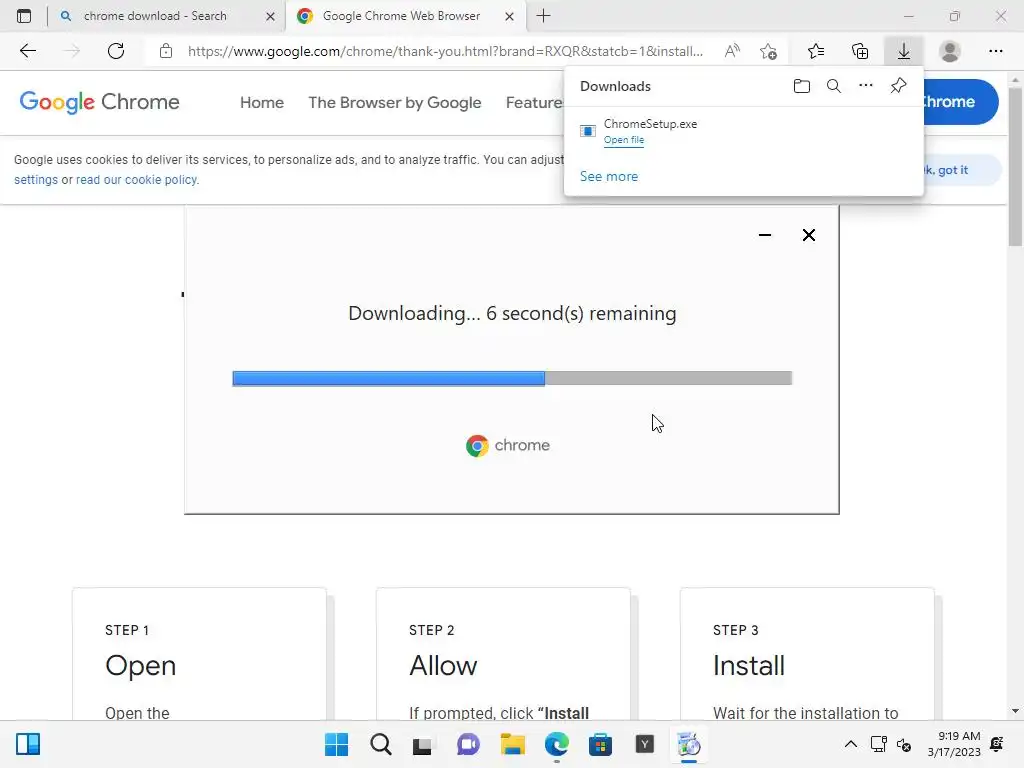Click the Open file link
Screen dimensions: 1024x768
coord(624,140)
